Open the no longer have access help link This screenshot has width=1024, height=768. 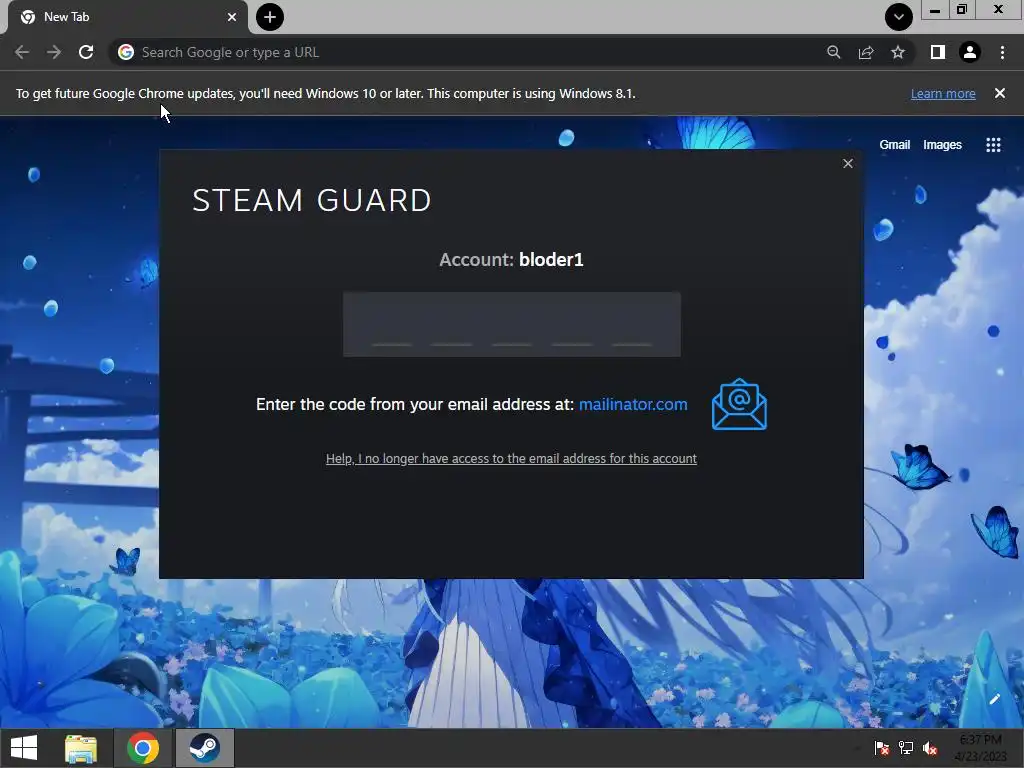[x=511, y=458]
